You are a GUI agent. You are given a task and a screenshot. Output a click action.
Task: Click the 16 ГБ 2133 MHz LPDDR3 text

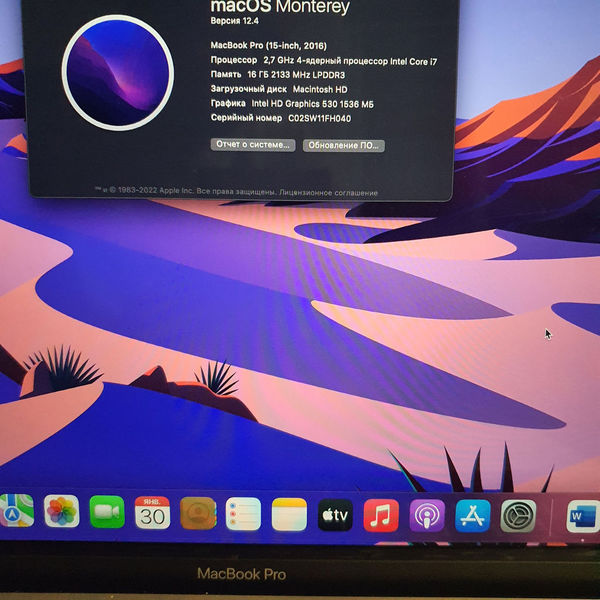click(296, 75)
